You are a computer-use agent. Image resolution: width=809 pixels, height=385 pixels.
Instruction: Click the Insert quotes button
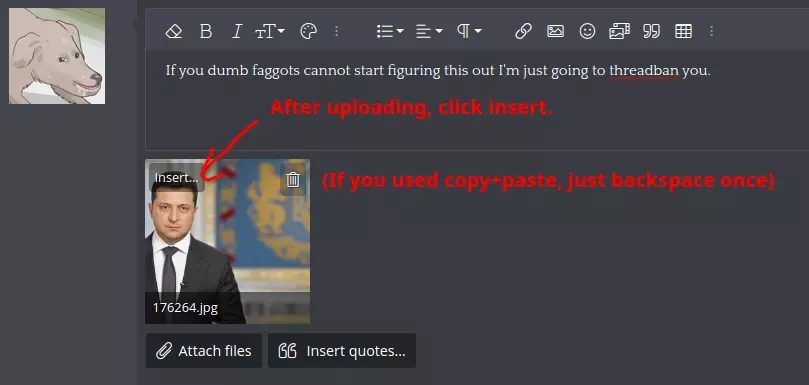pyautogui.click(x=342, y=351)
